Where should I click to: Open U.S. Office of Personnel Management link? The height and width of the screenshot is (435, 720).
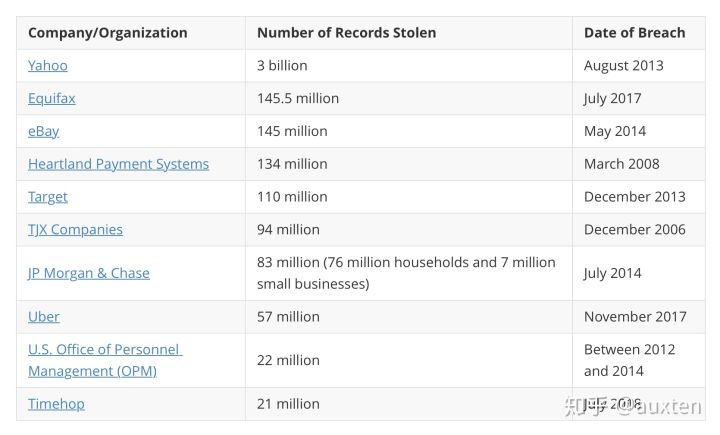pos(105,360)
